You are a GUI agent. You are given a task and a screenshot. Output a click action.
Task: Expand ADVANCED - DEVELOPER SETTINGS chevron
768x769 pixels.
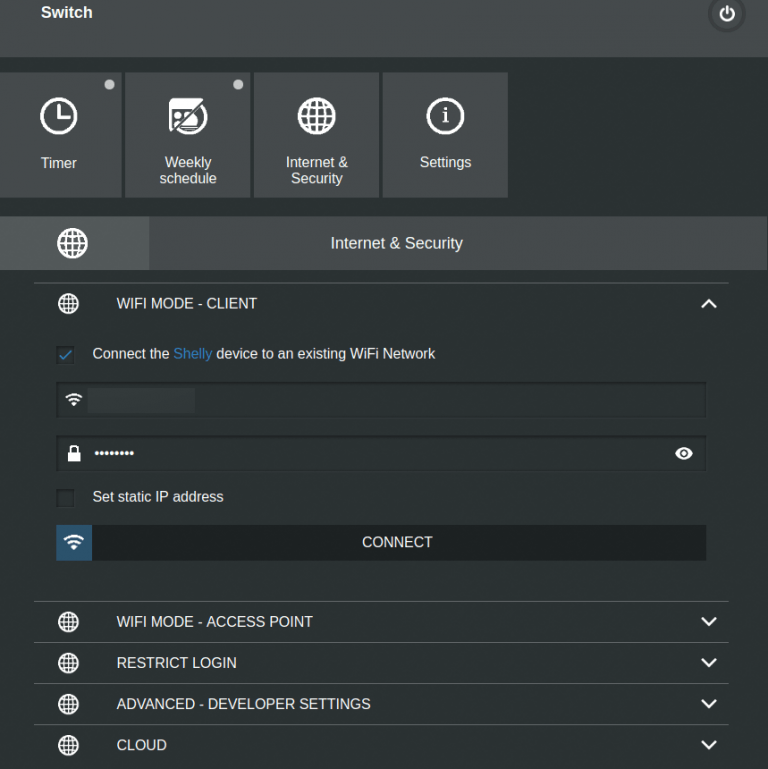tap(709, 704)
